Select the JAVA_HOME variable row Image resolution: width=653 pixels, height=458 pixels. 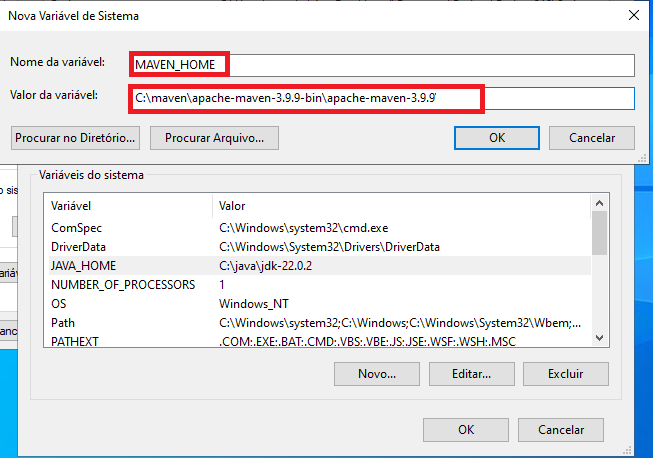coord(319,266)
